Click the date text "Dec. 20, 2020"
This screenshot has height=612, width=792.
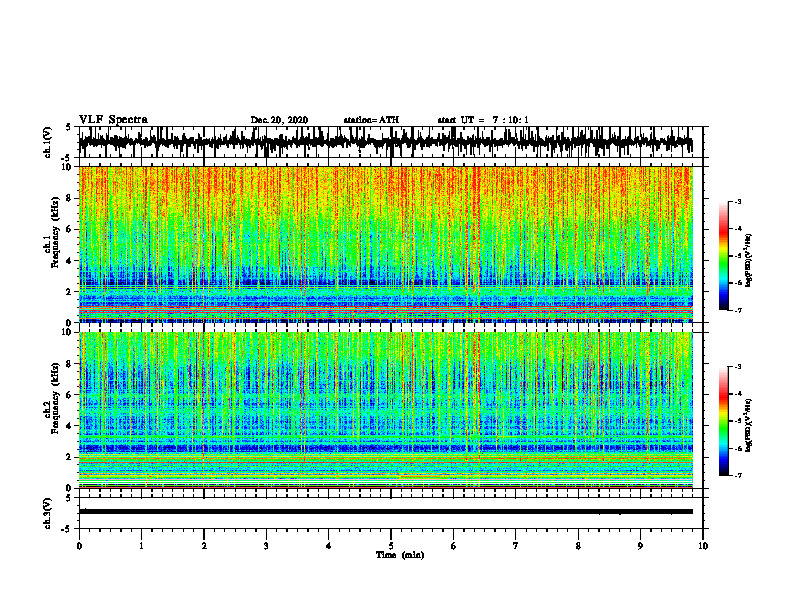coord(279,120)
